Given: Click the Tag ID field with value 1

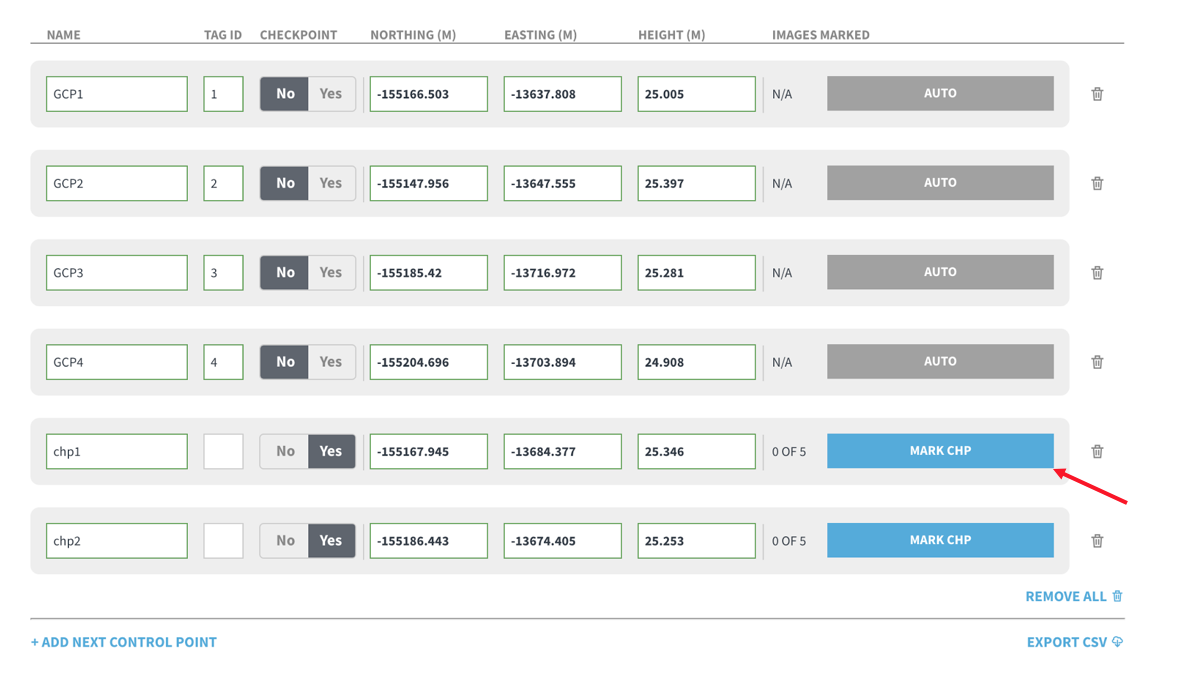Looking at the screenshot, I should 223,94.
